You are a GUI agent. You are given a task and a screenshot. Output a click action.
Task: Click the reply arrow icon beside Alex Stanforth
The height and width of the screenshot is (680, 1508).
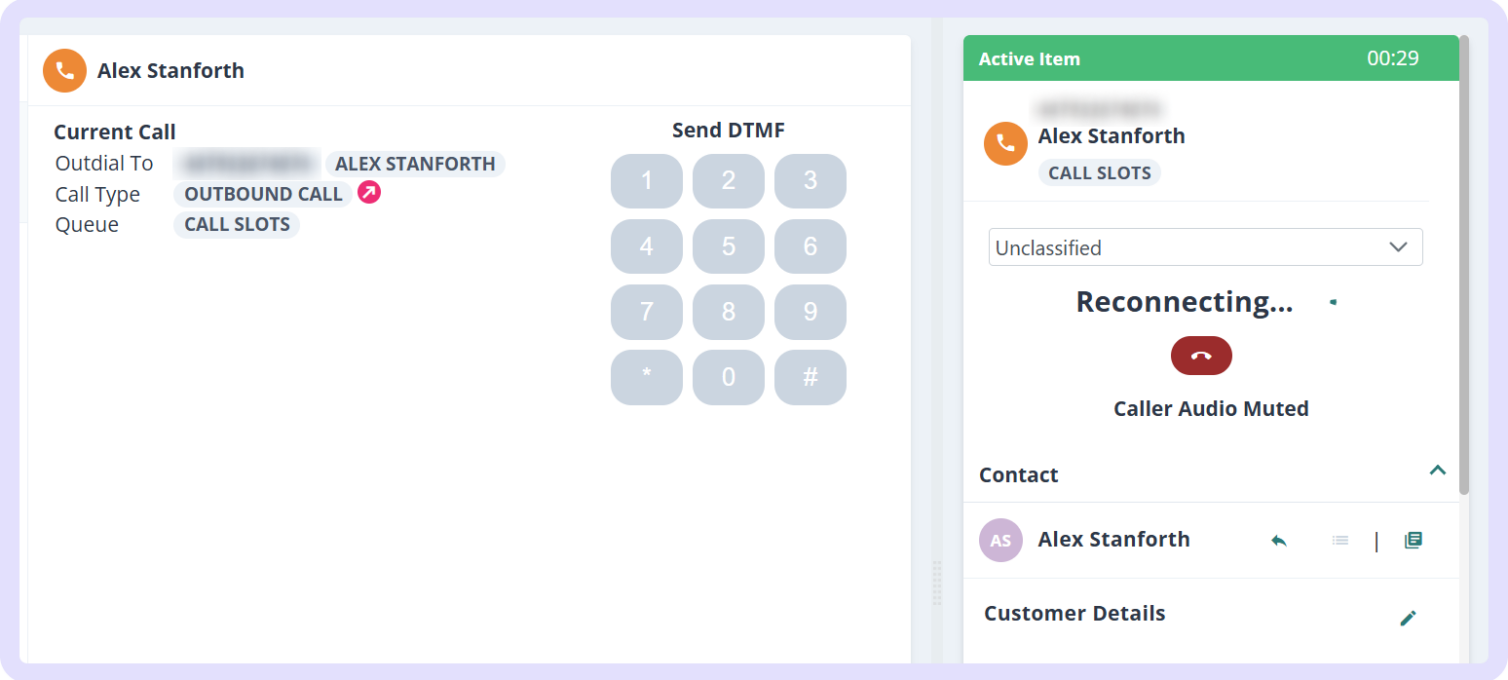point(1279,540)
